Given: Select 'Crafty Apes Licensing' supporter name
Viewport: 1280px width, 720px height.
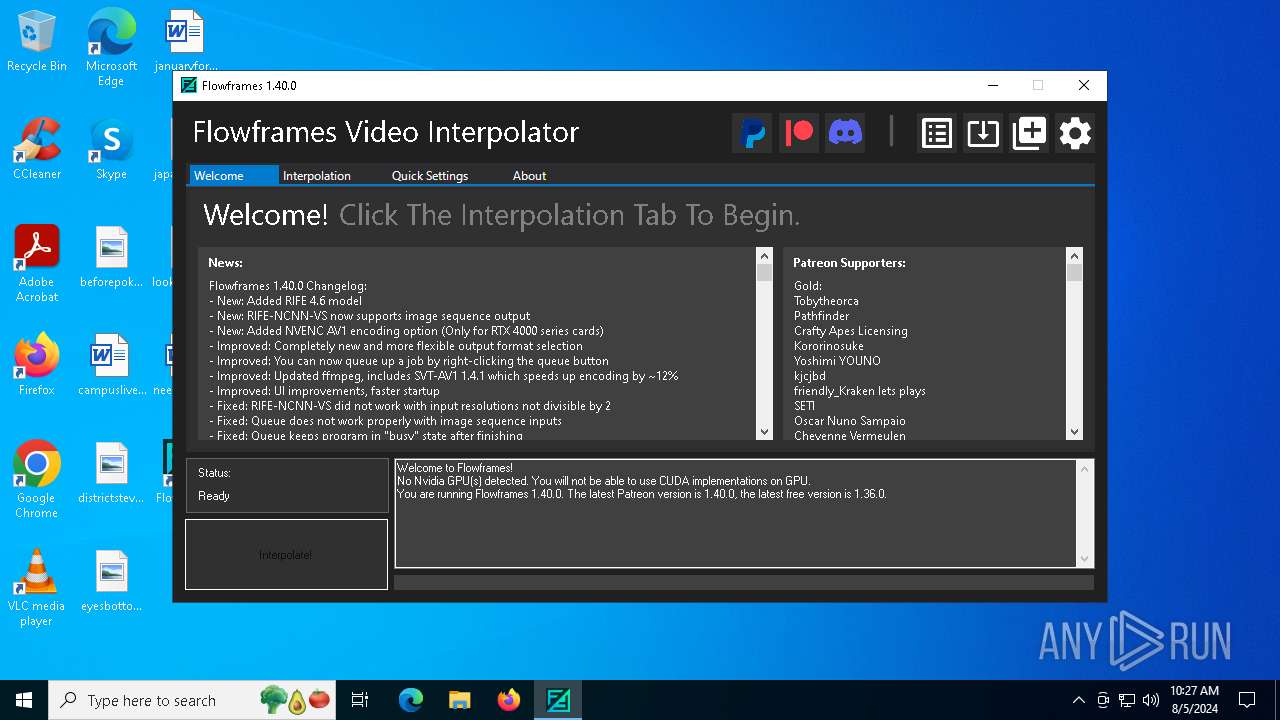Looking at the screenshot, I should (x=851, y=331).
